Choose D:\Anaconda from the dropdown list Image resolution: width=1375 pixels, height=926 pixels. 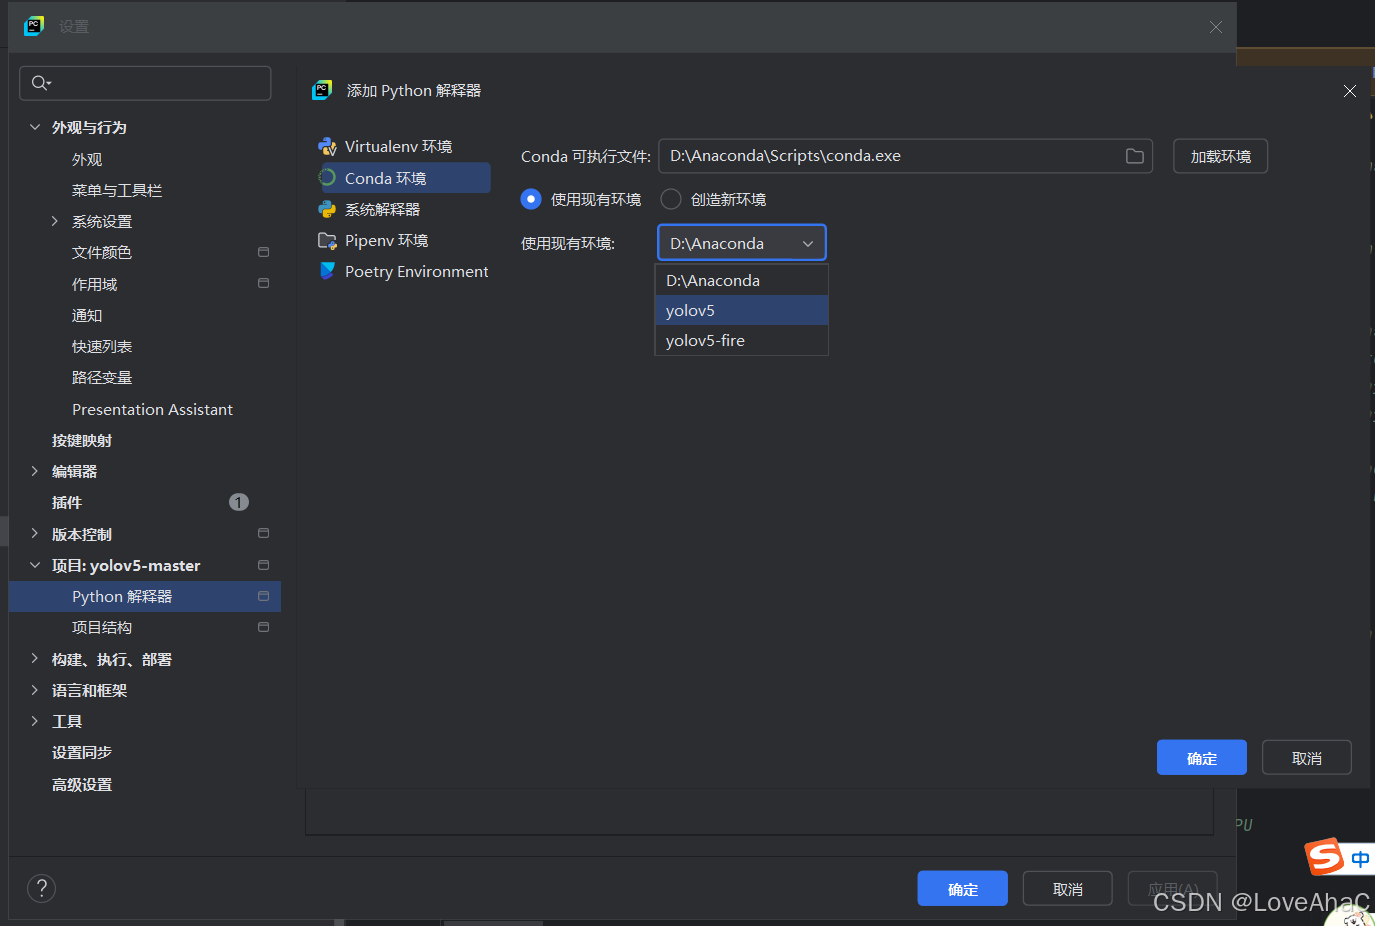coord(741,281)
